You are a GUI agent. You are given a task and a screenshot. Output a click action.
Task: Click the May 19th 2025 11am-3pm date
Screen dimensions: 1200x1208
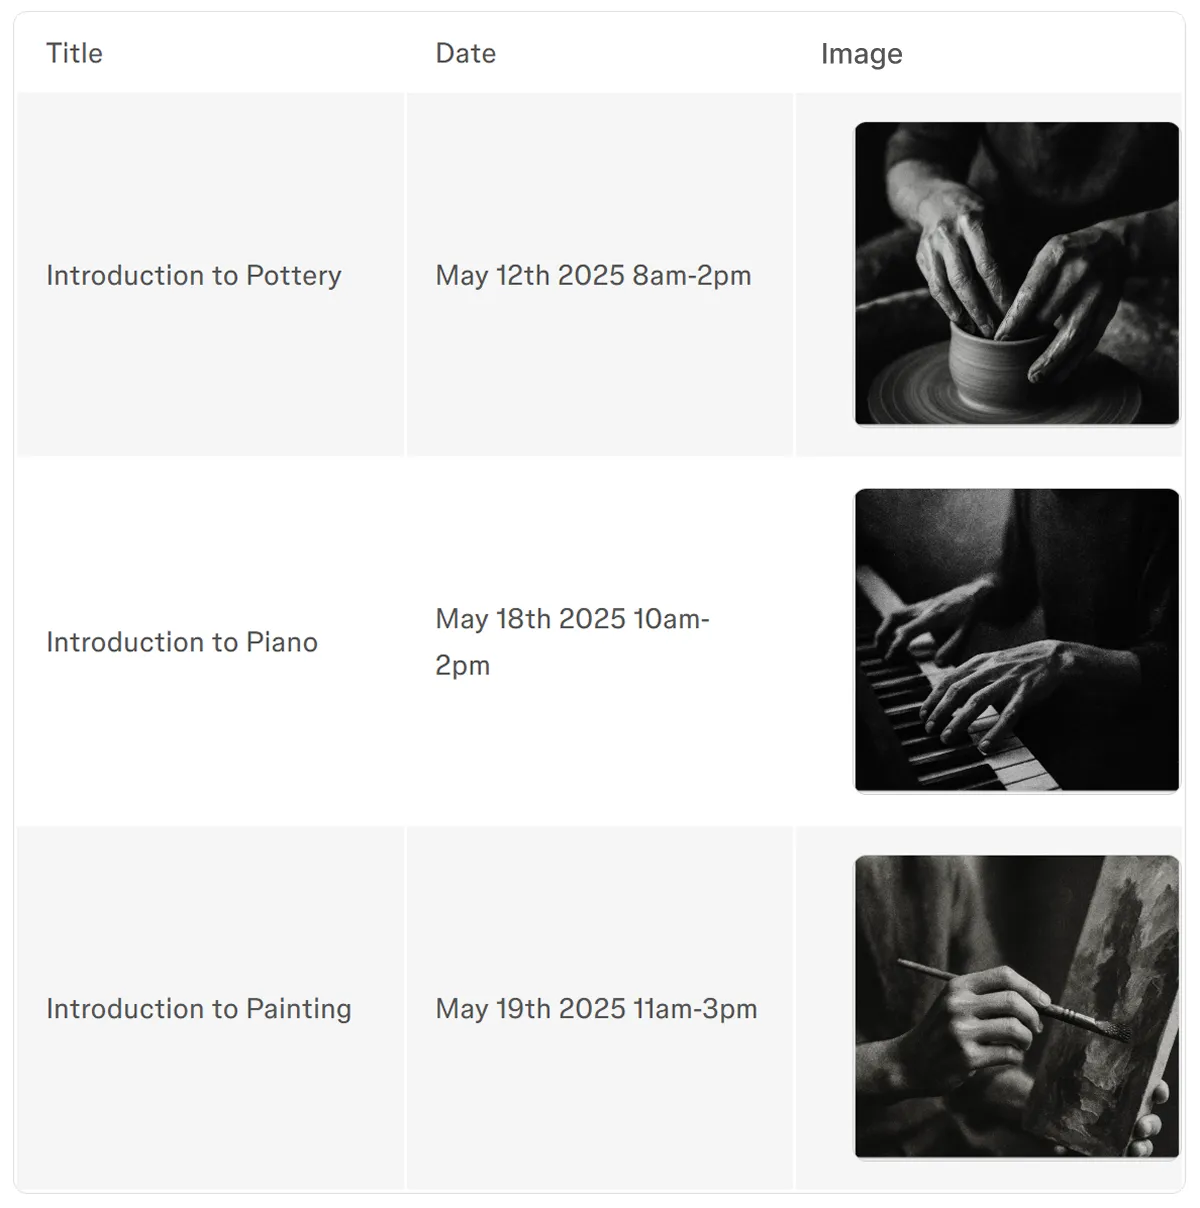(596, 1009)
